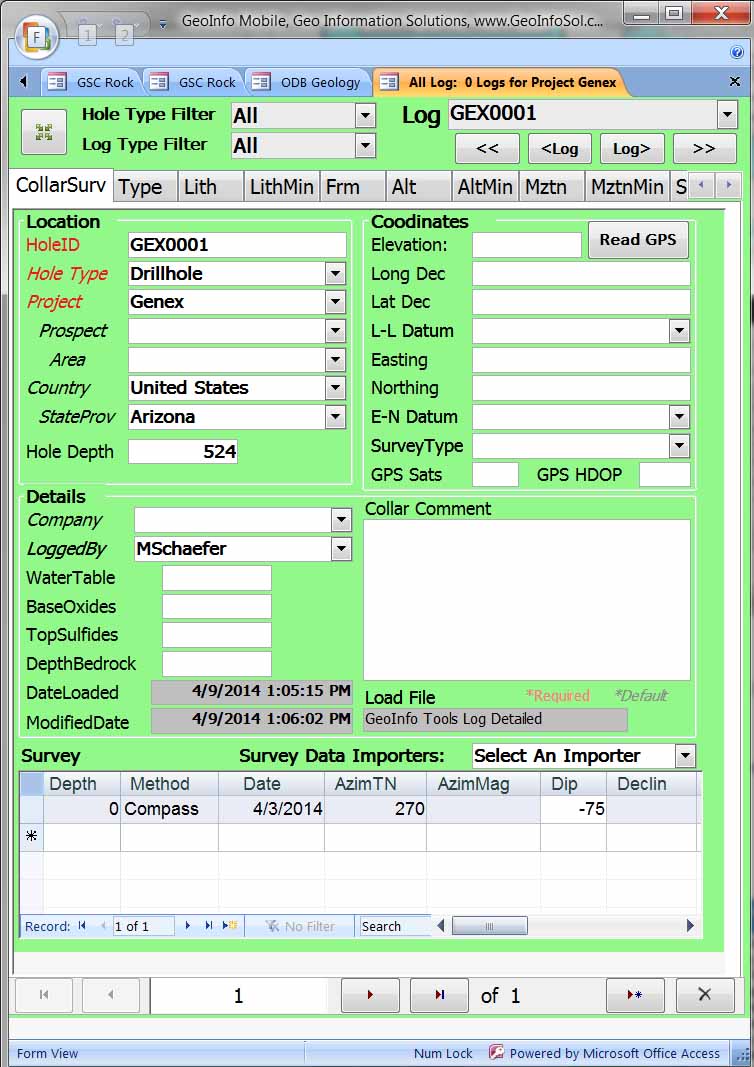Image resolution: width=754 pixels, height=1067 pixels.
Task: Expand the LoggedBy dropdown
Action: 341,549
